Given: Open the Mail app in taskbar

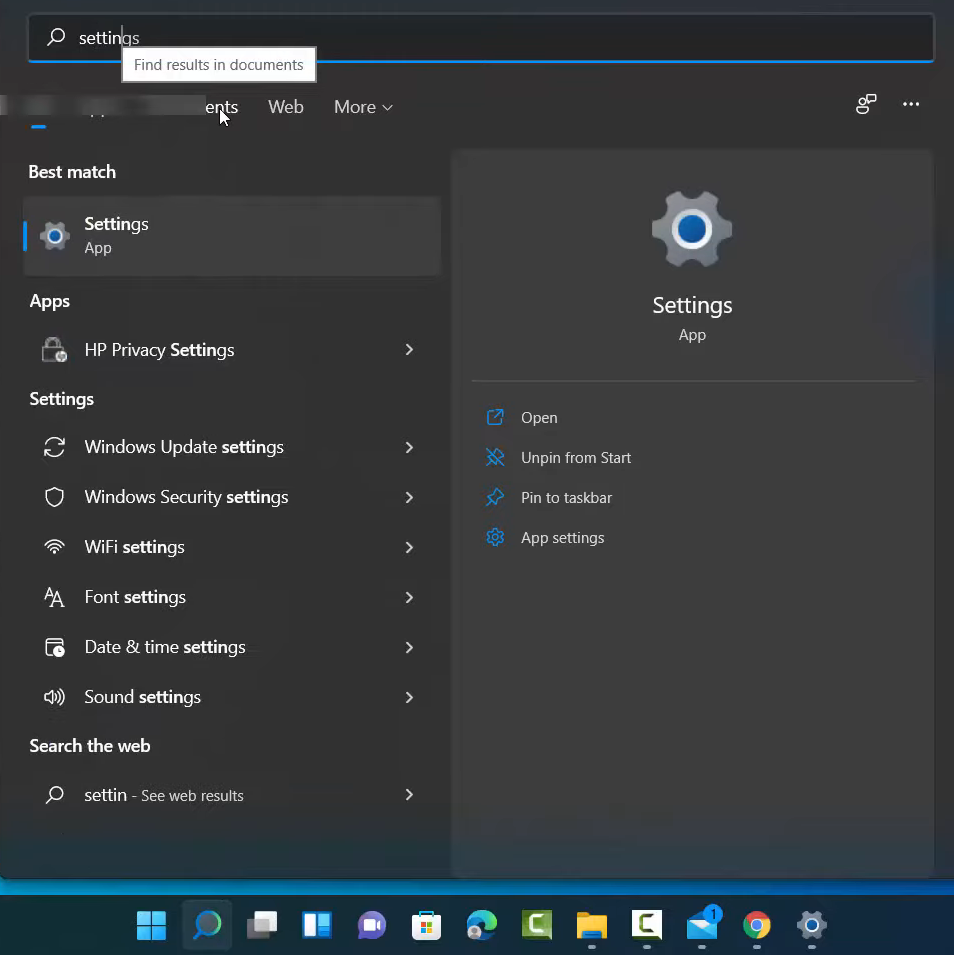Looking at the screenshot, I should click(702, 925).
